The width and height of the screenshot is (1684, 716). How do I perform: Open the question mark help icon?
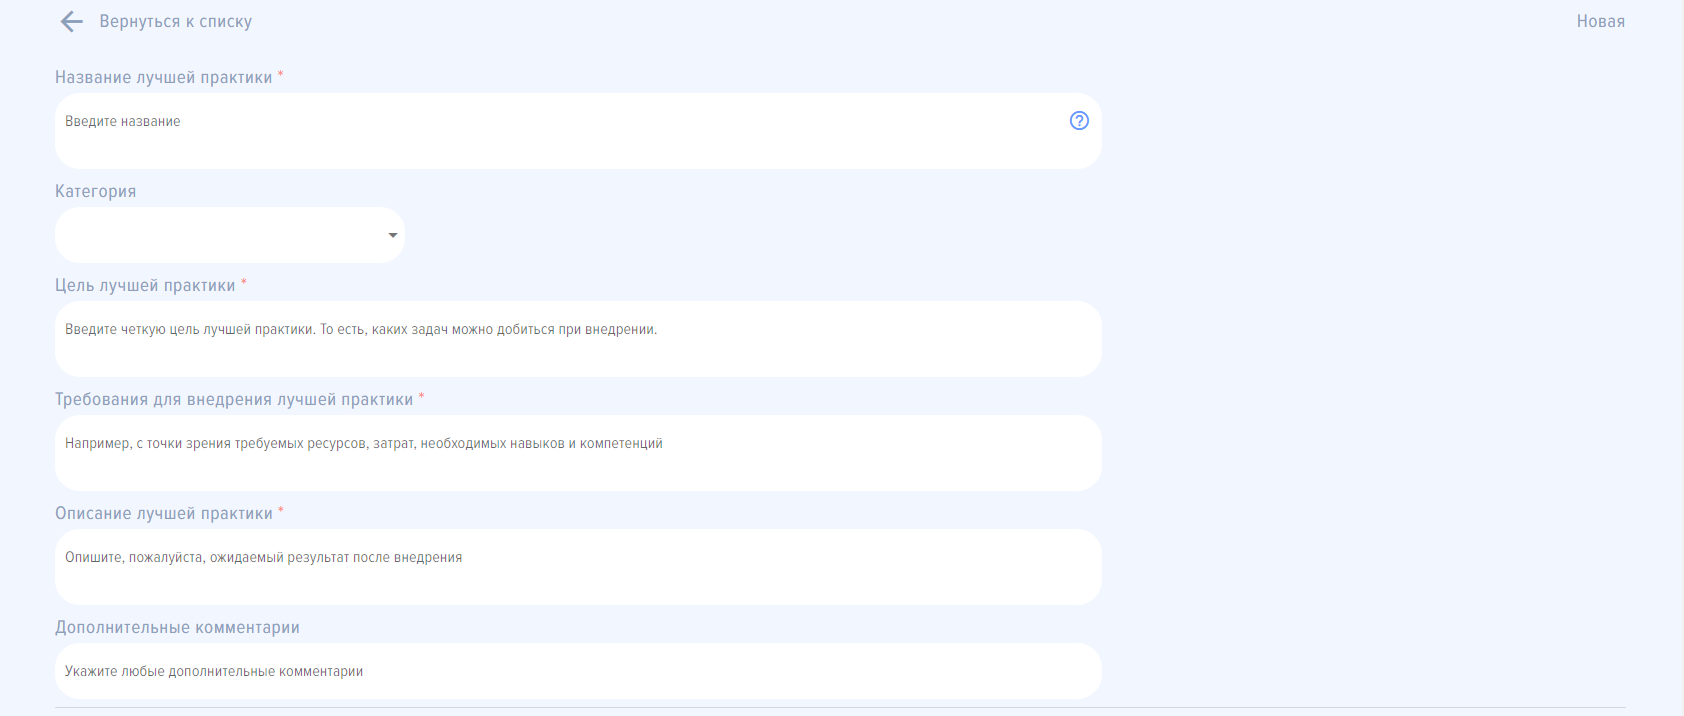pyautogui.click(x=1079, y=121)
